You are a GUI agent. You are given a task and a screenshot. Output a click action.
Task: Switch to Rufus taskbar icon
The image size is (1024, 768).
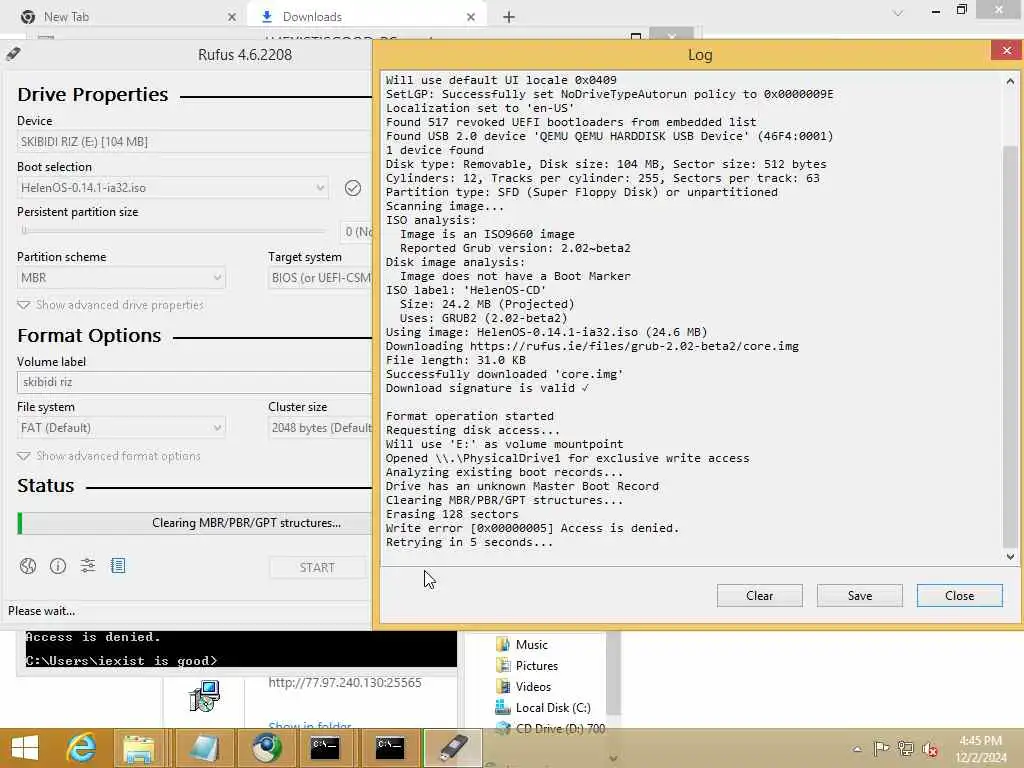pyautogui.click(x=453, y=748)
